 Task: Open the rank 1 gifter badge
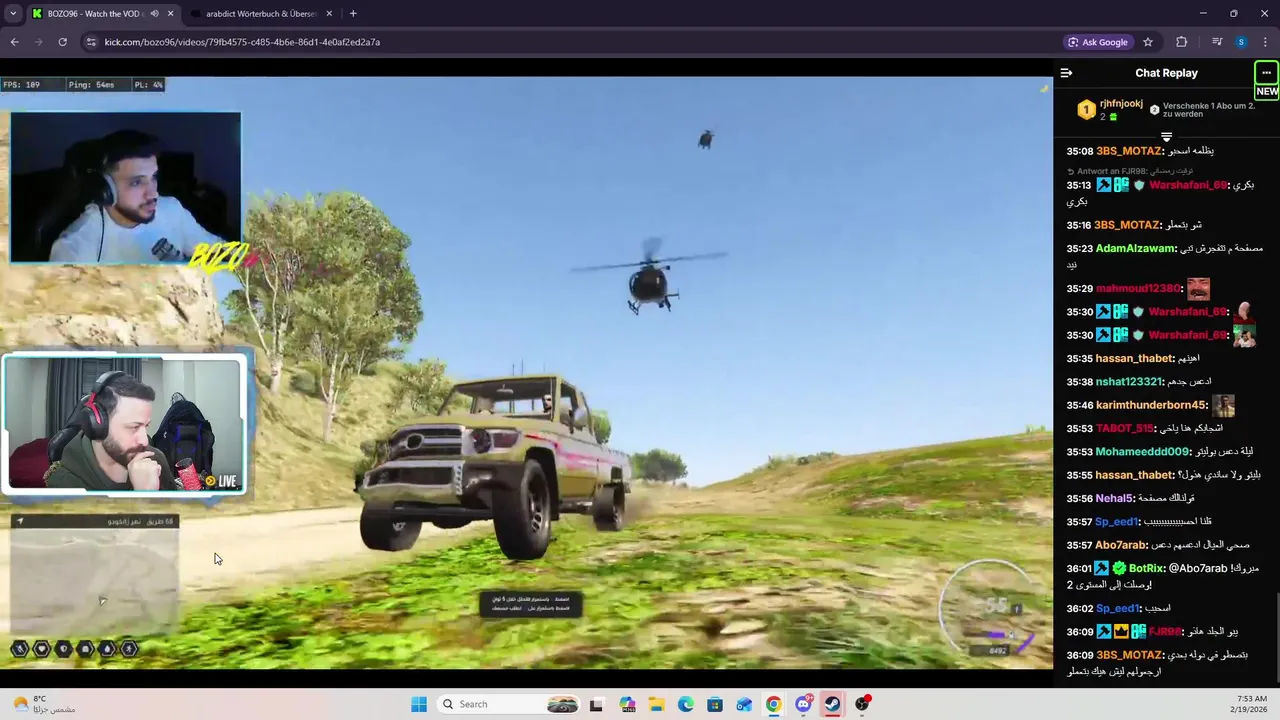(1086, 110)
